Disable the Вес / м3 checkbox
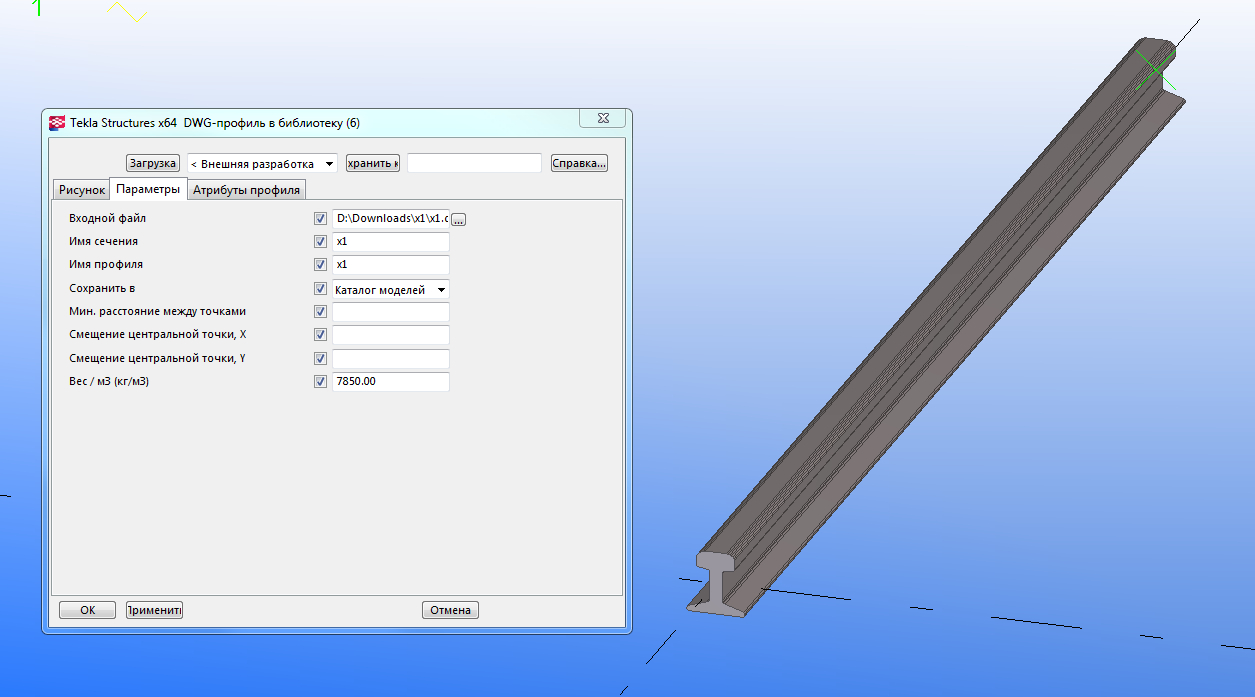Screen dimensions: 1255x697 click(x=320, y=382)
